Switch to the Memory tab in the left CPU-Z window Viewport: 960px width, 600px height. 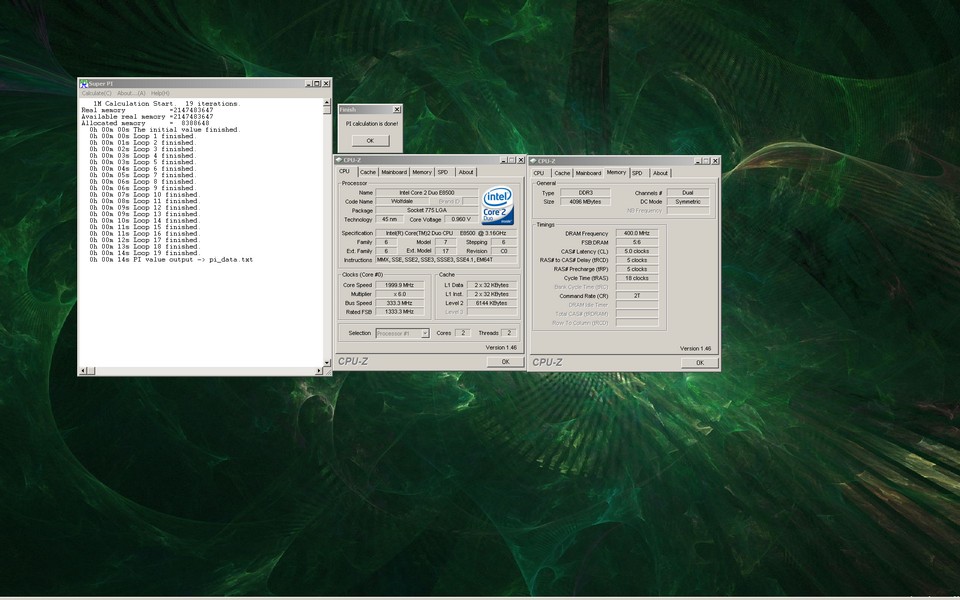tap(422, 172)
